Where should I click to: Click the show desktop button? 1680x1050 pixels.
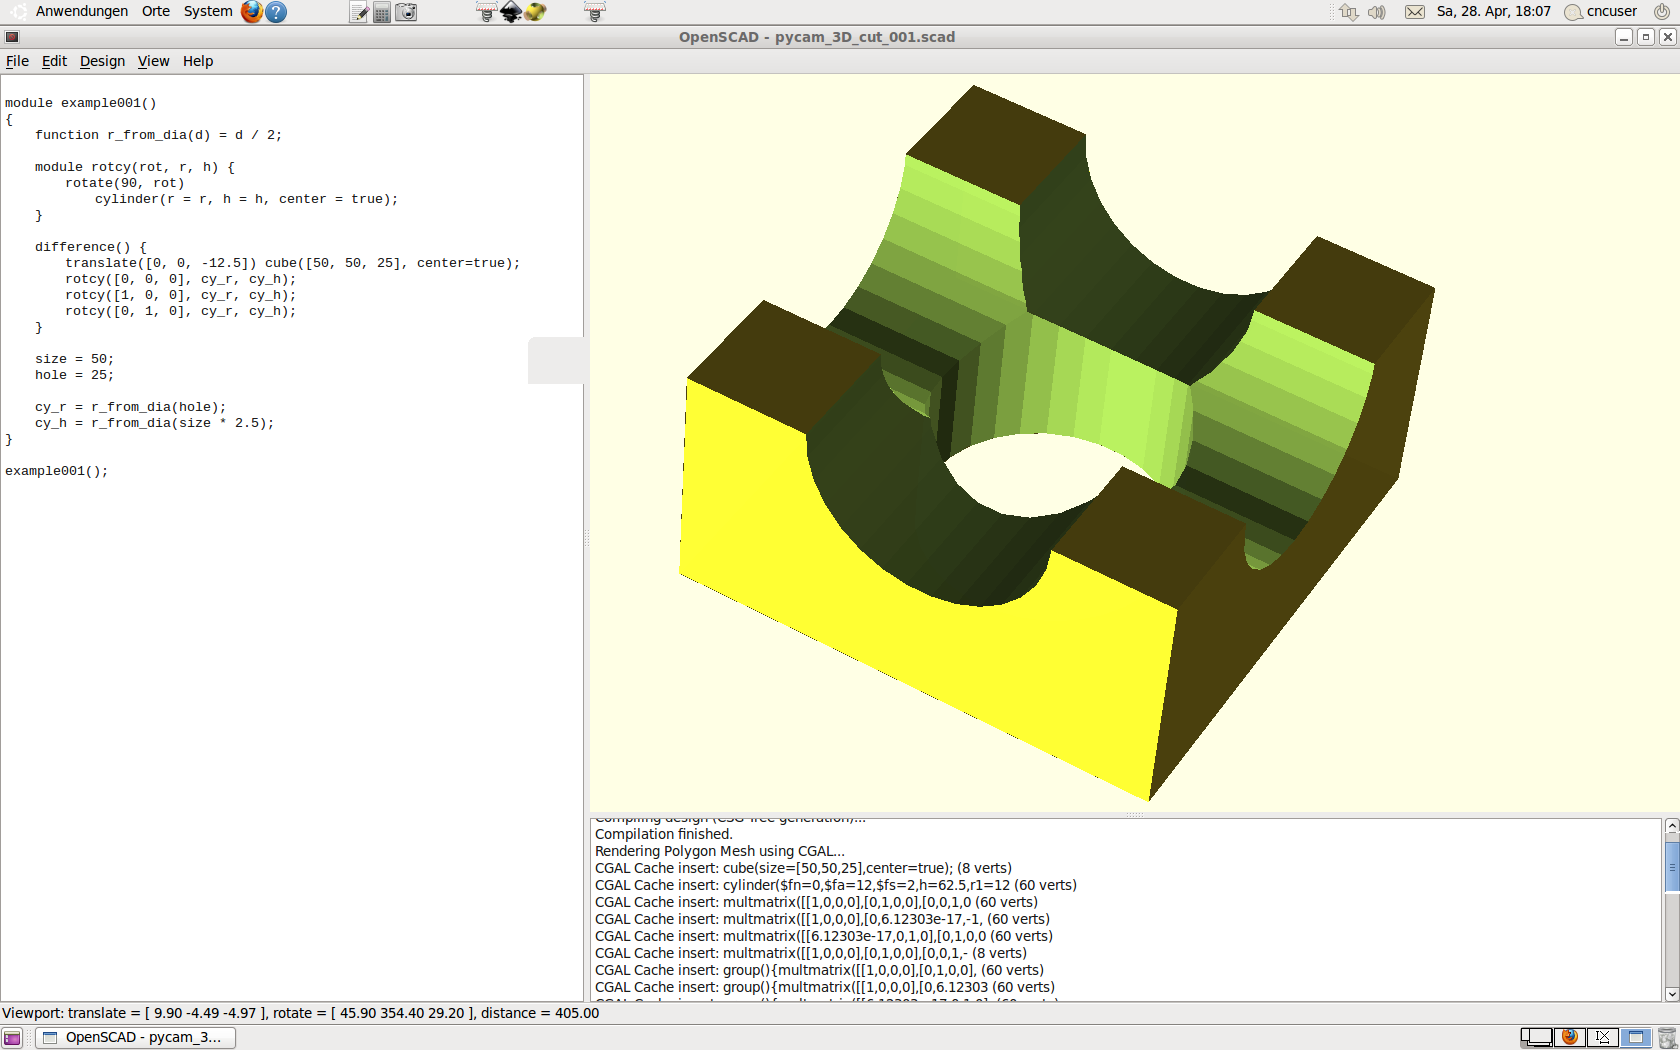click(x=12, y=1038)
